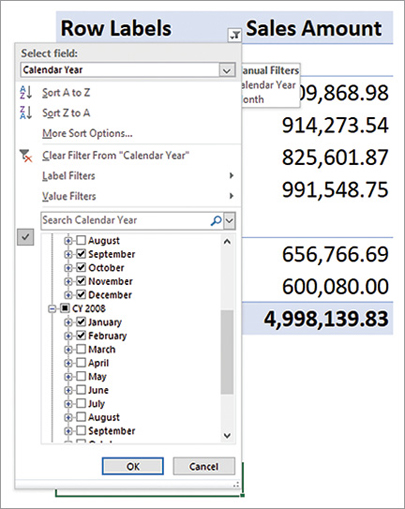Select the 600,080.00 sales cell

pos(335,286)
